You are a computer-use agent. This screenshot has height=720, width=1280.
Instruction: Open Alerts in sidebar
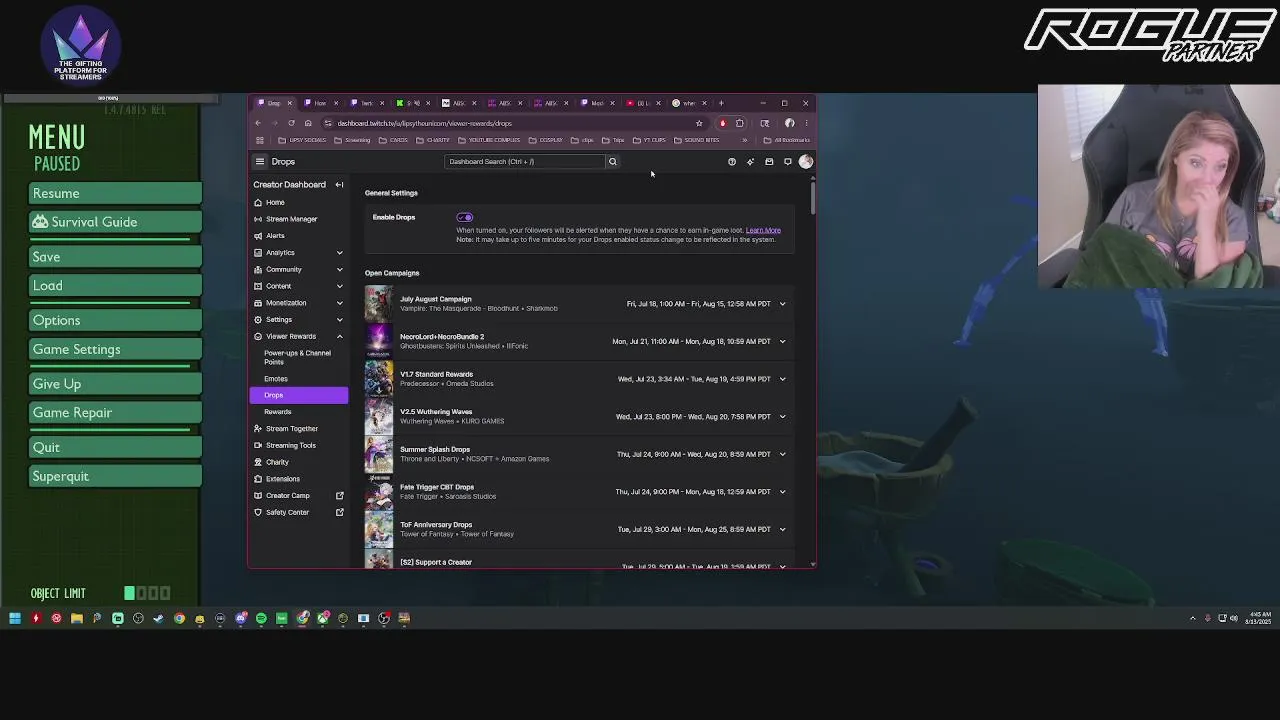click(298, 236)
